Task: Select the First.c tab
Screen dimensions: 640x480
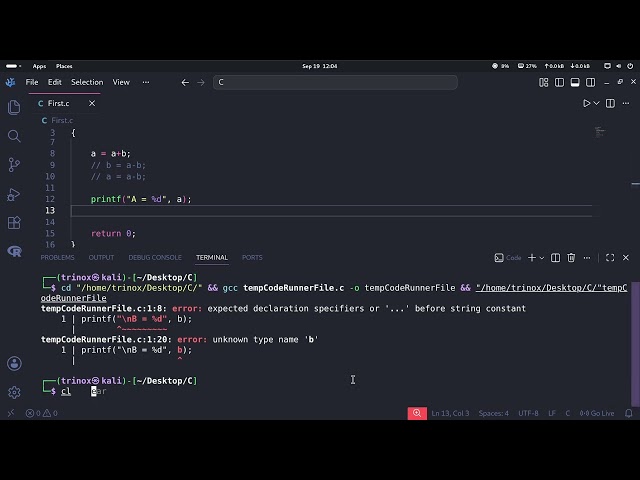Action: coord(64,103)
